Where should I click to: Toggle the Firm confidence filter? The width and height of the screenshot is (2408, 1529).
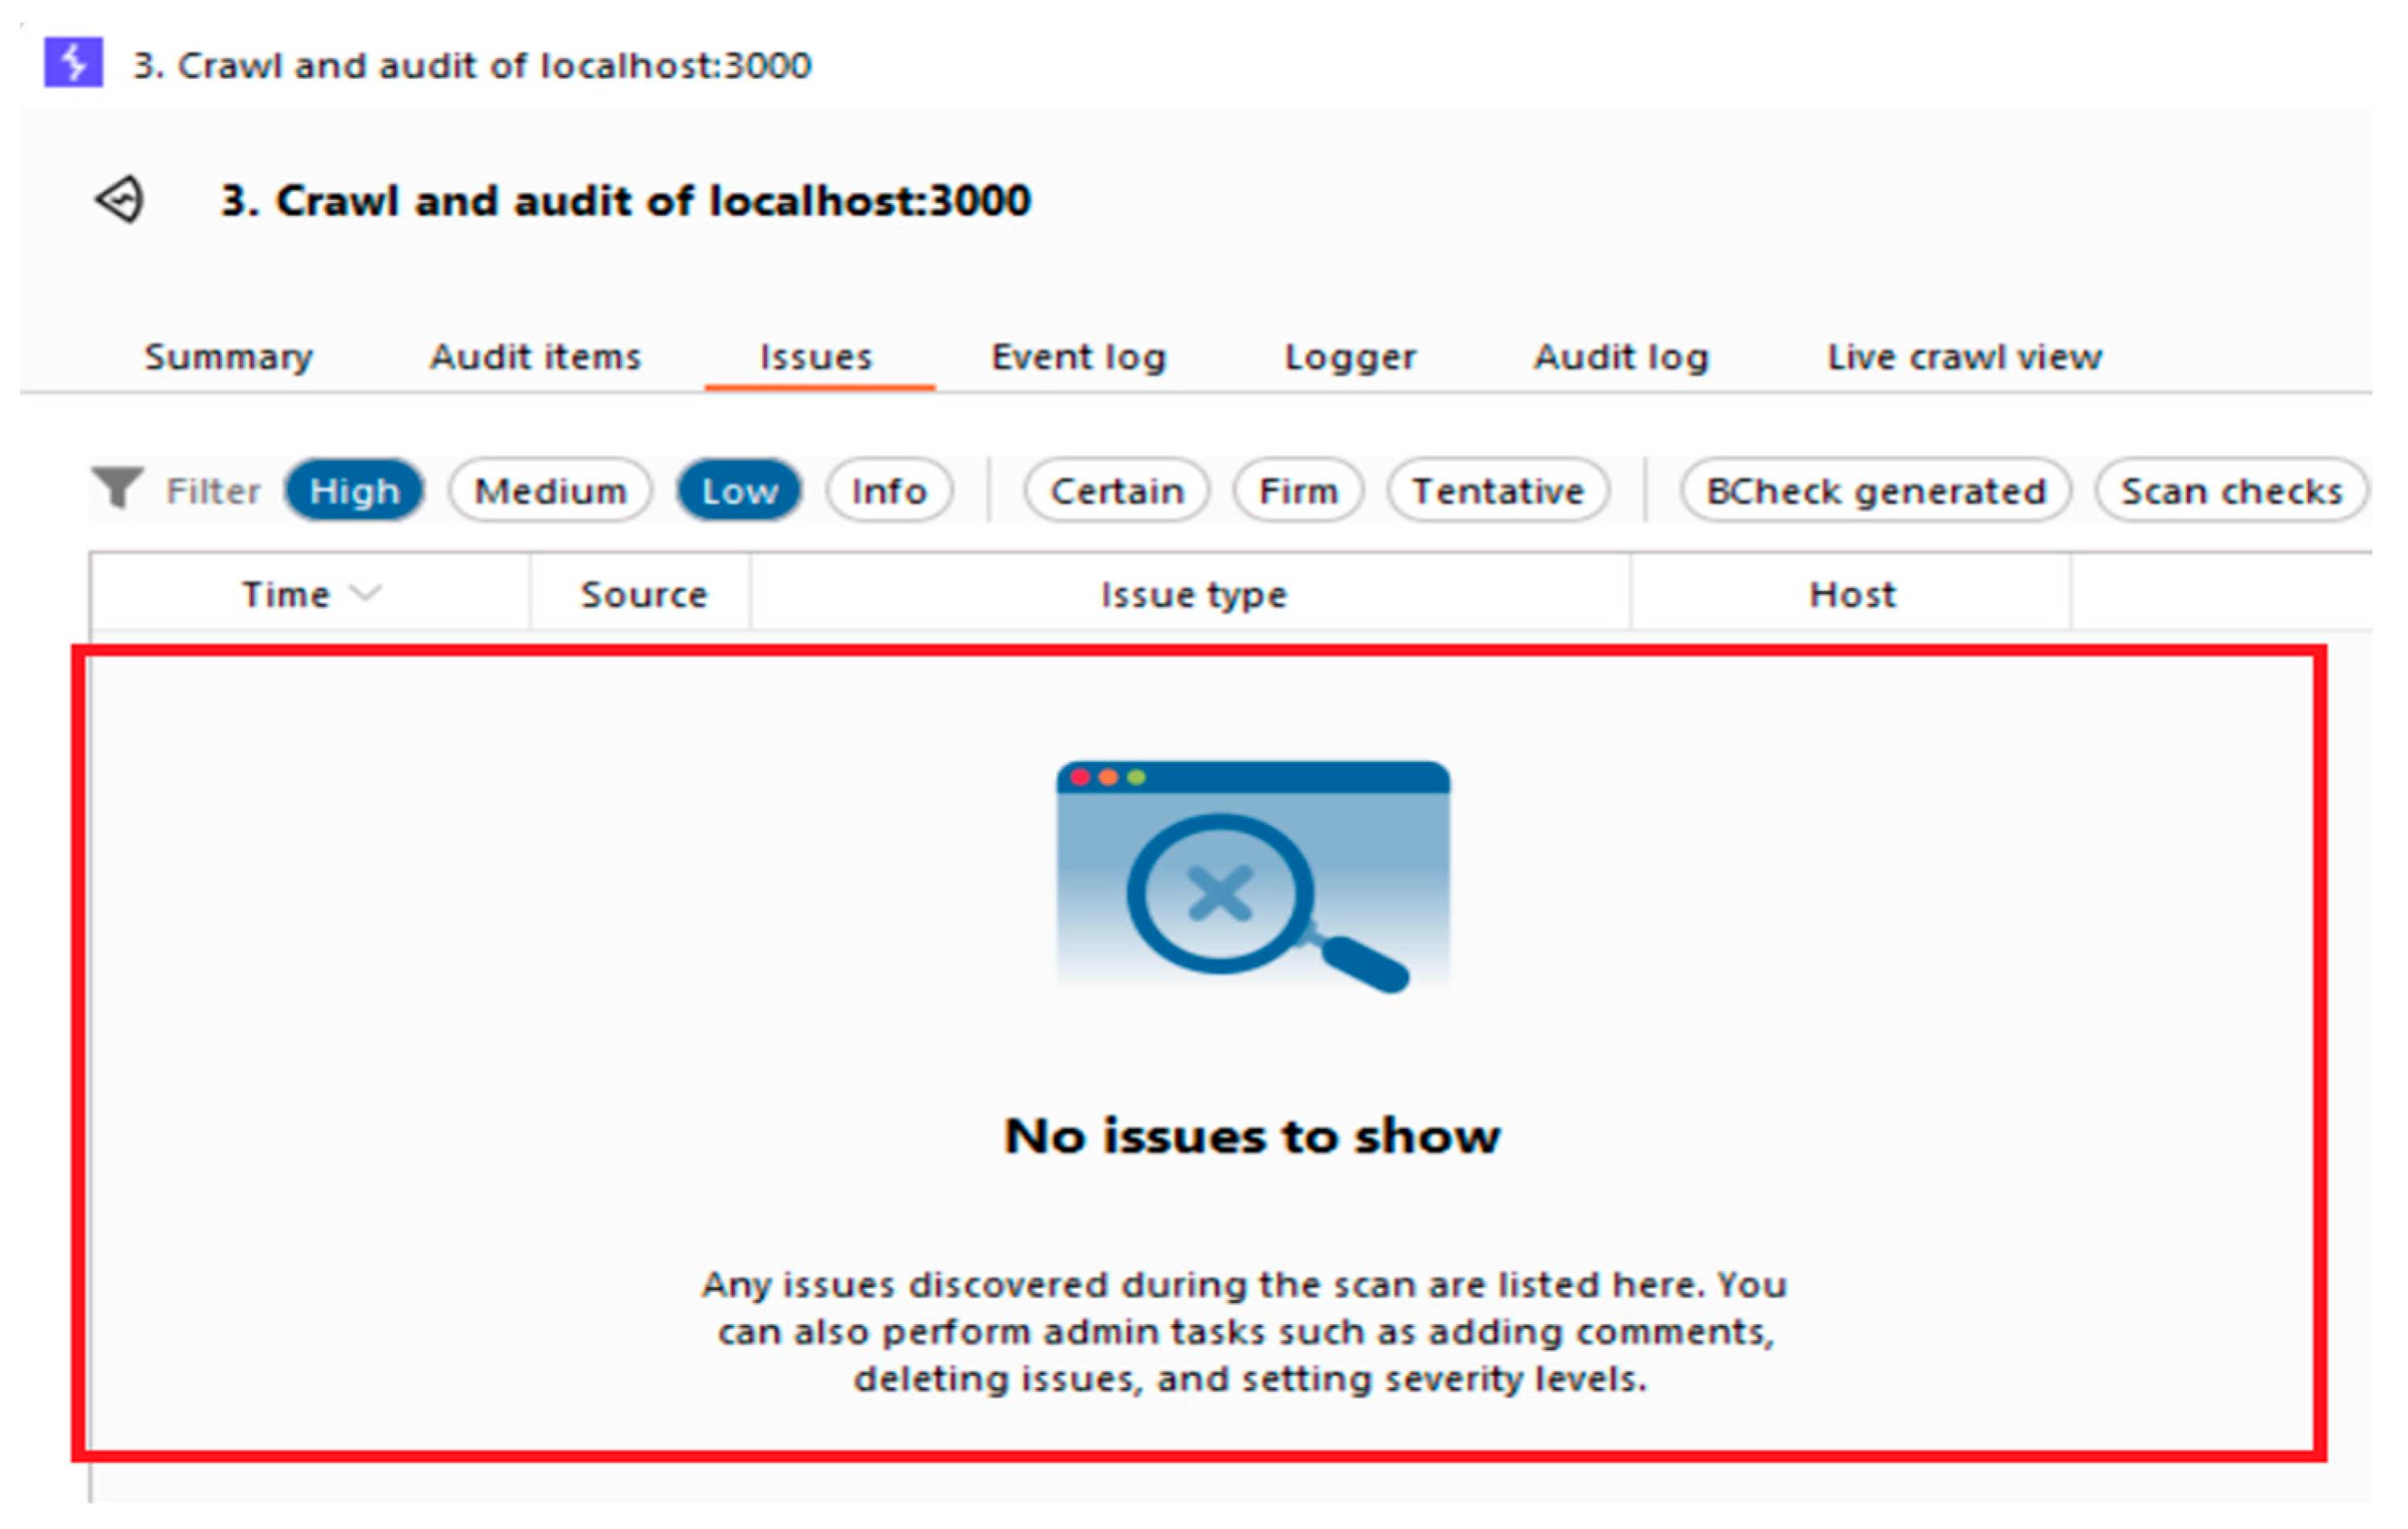(1297, 491)
